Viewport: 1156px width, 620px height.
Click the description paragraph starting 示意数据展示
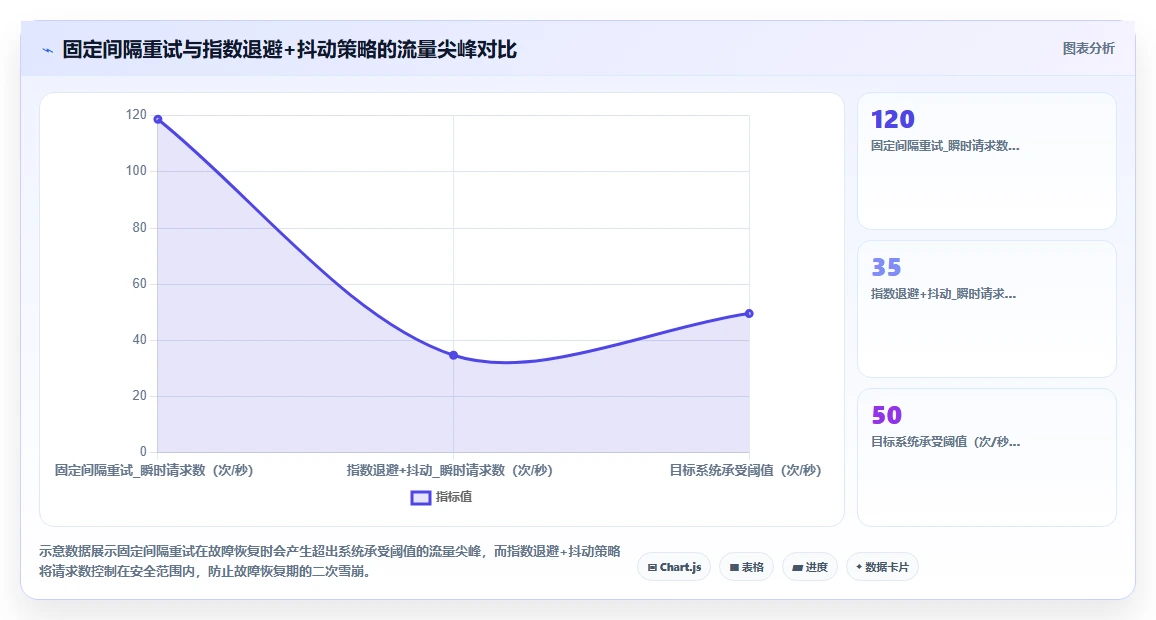[330, 561]
